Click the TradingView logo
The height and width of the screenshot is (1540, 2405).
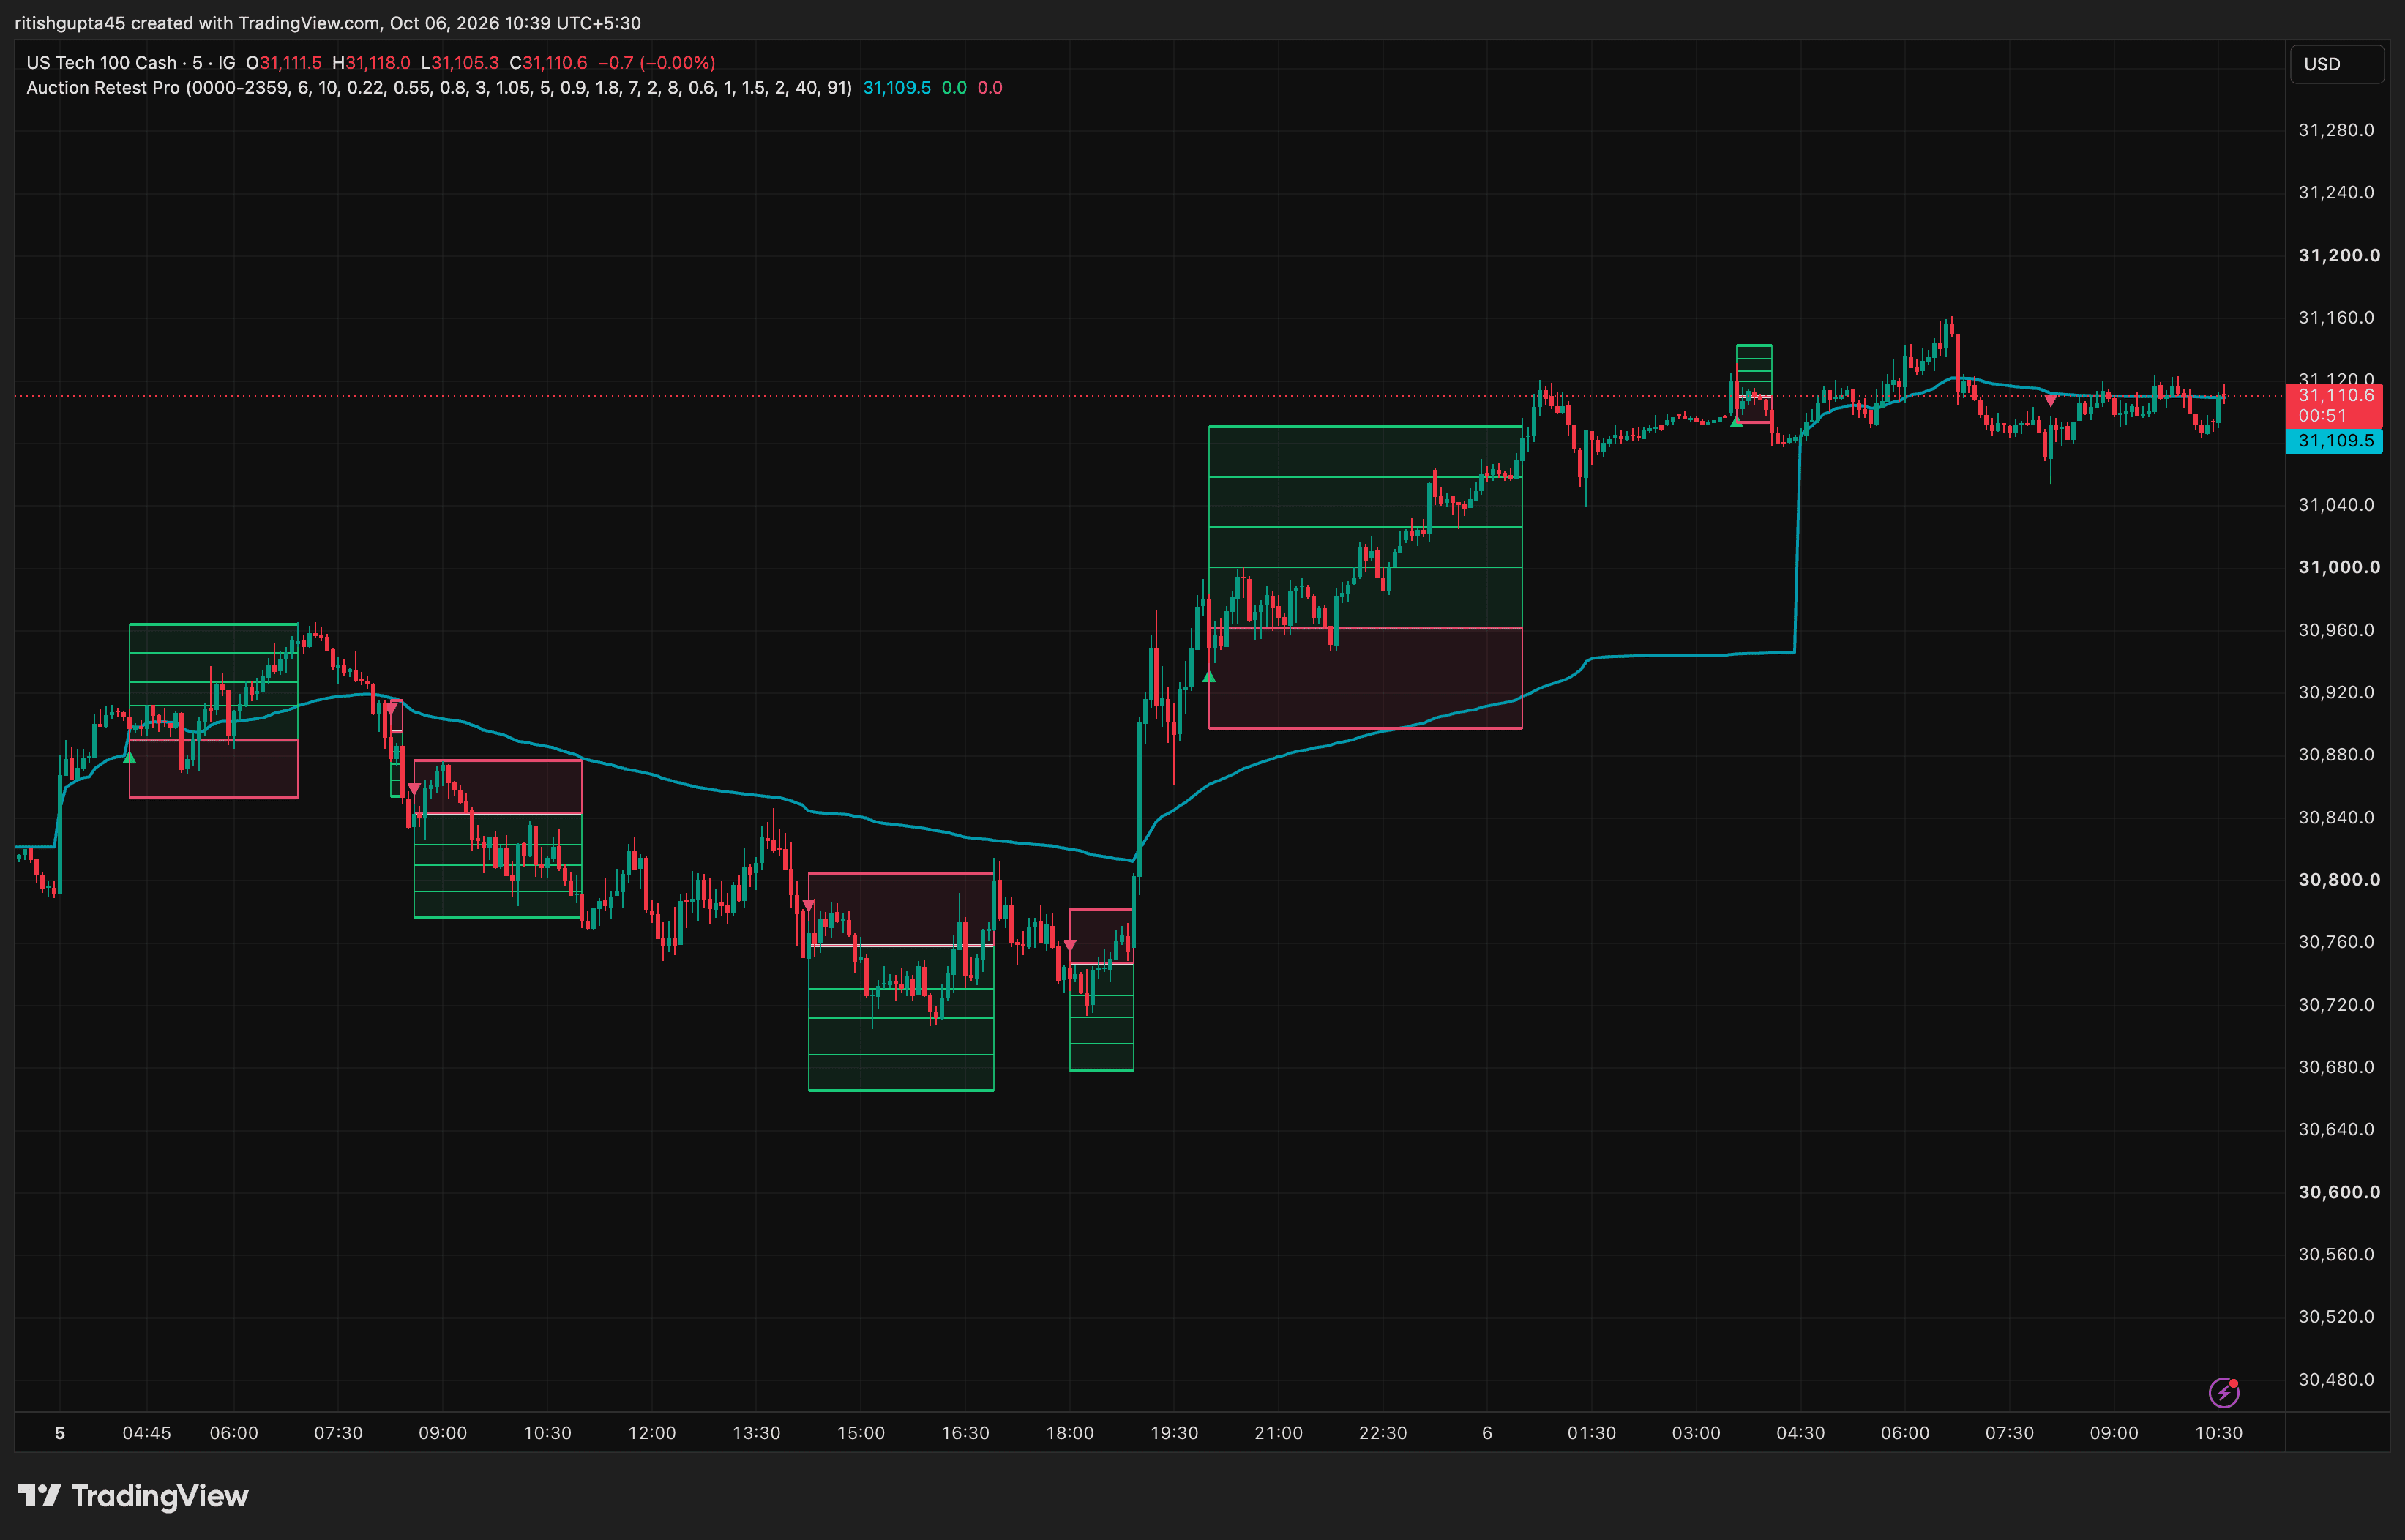pyautogui.click(x=133, y=1496)
